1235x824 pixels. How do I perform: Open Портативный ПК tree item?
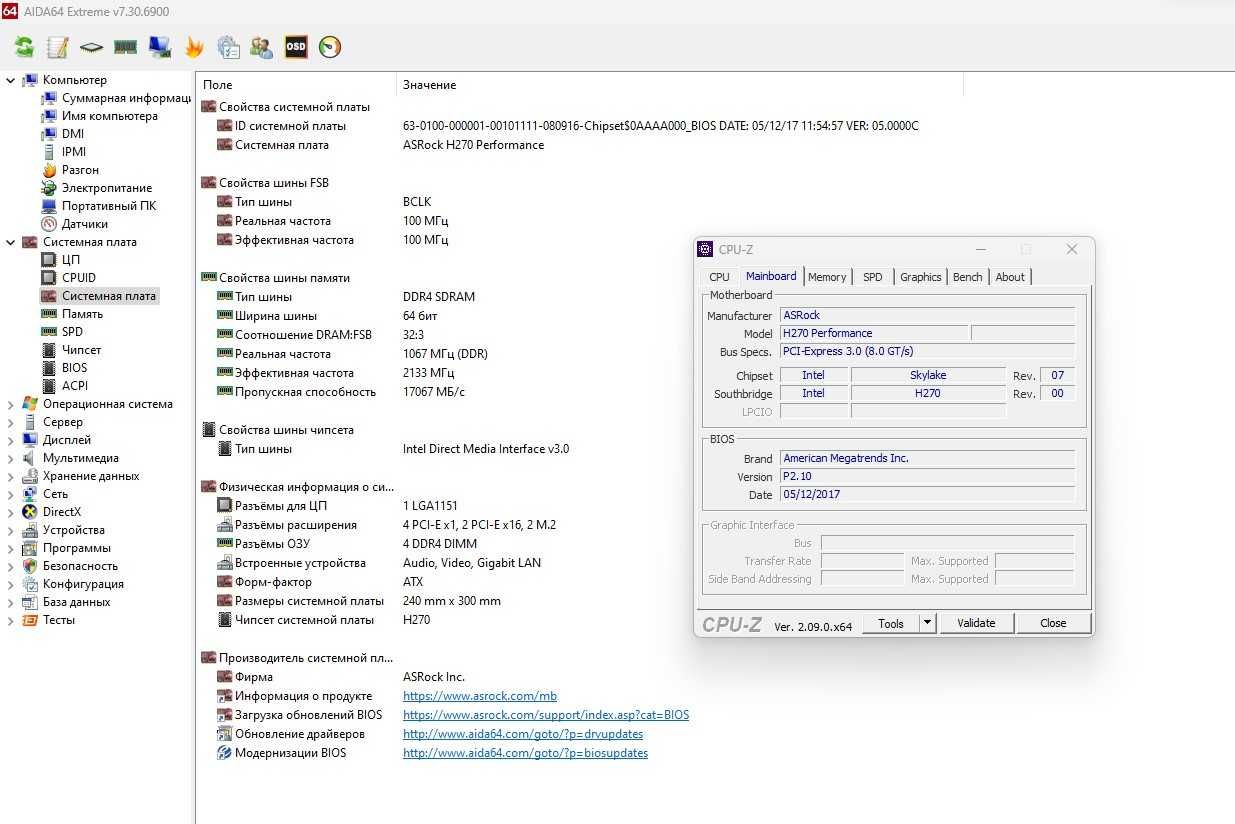click(x=108, y=206)
